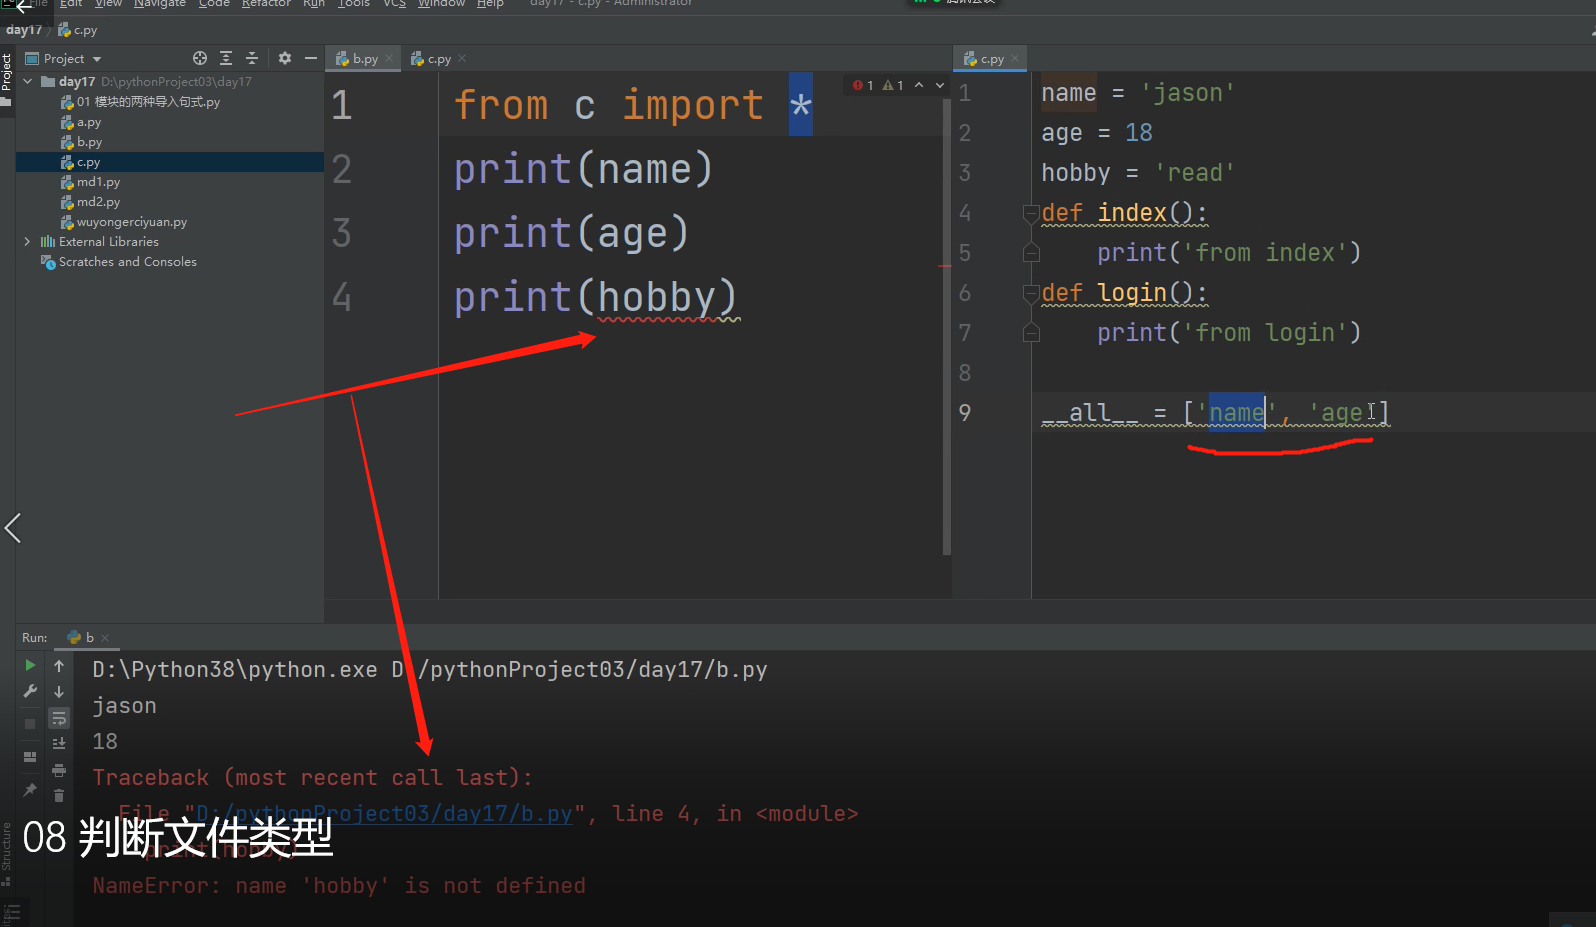Click the __all__ variable in c.py

1089,413
